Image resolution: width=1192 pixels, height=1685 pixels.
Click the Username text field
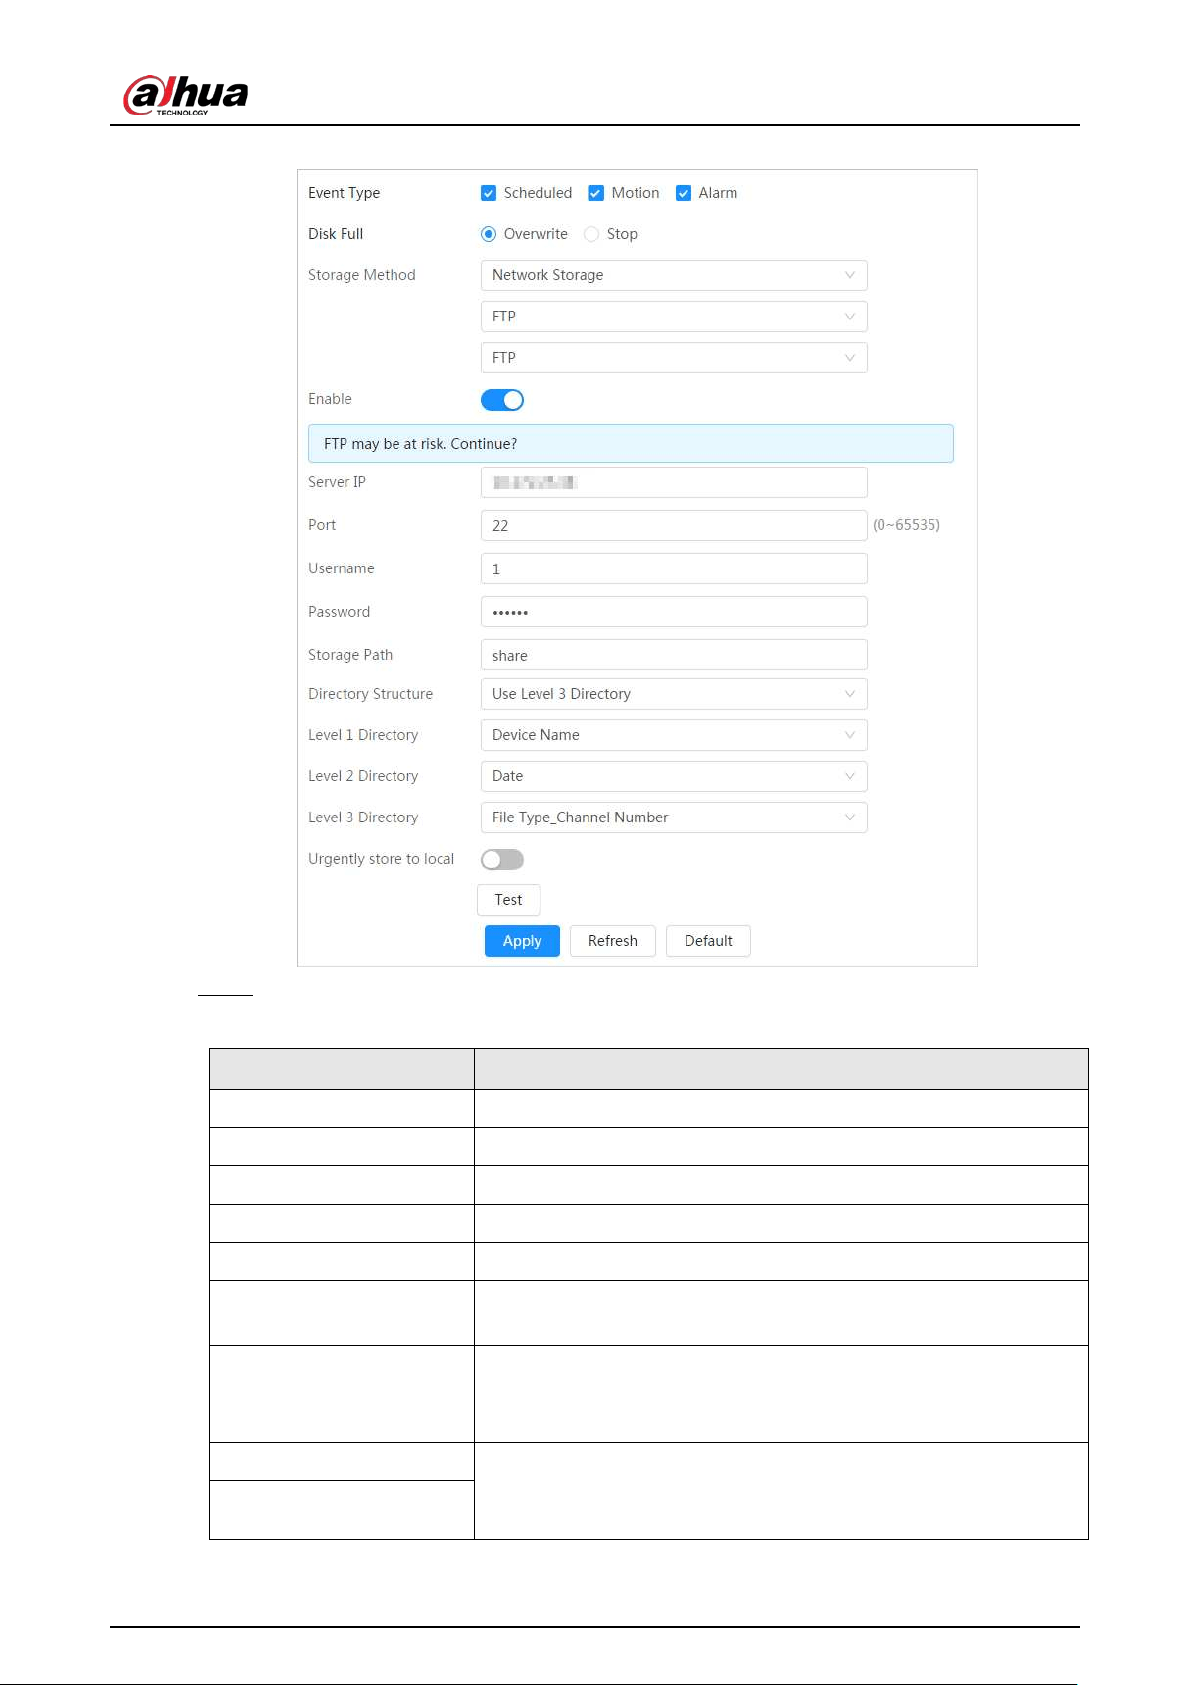tap(674, 568)
